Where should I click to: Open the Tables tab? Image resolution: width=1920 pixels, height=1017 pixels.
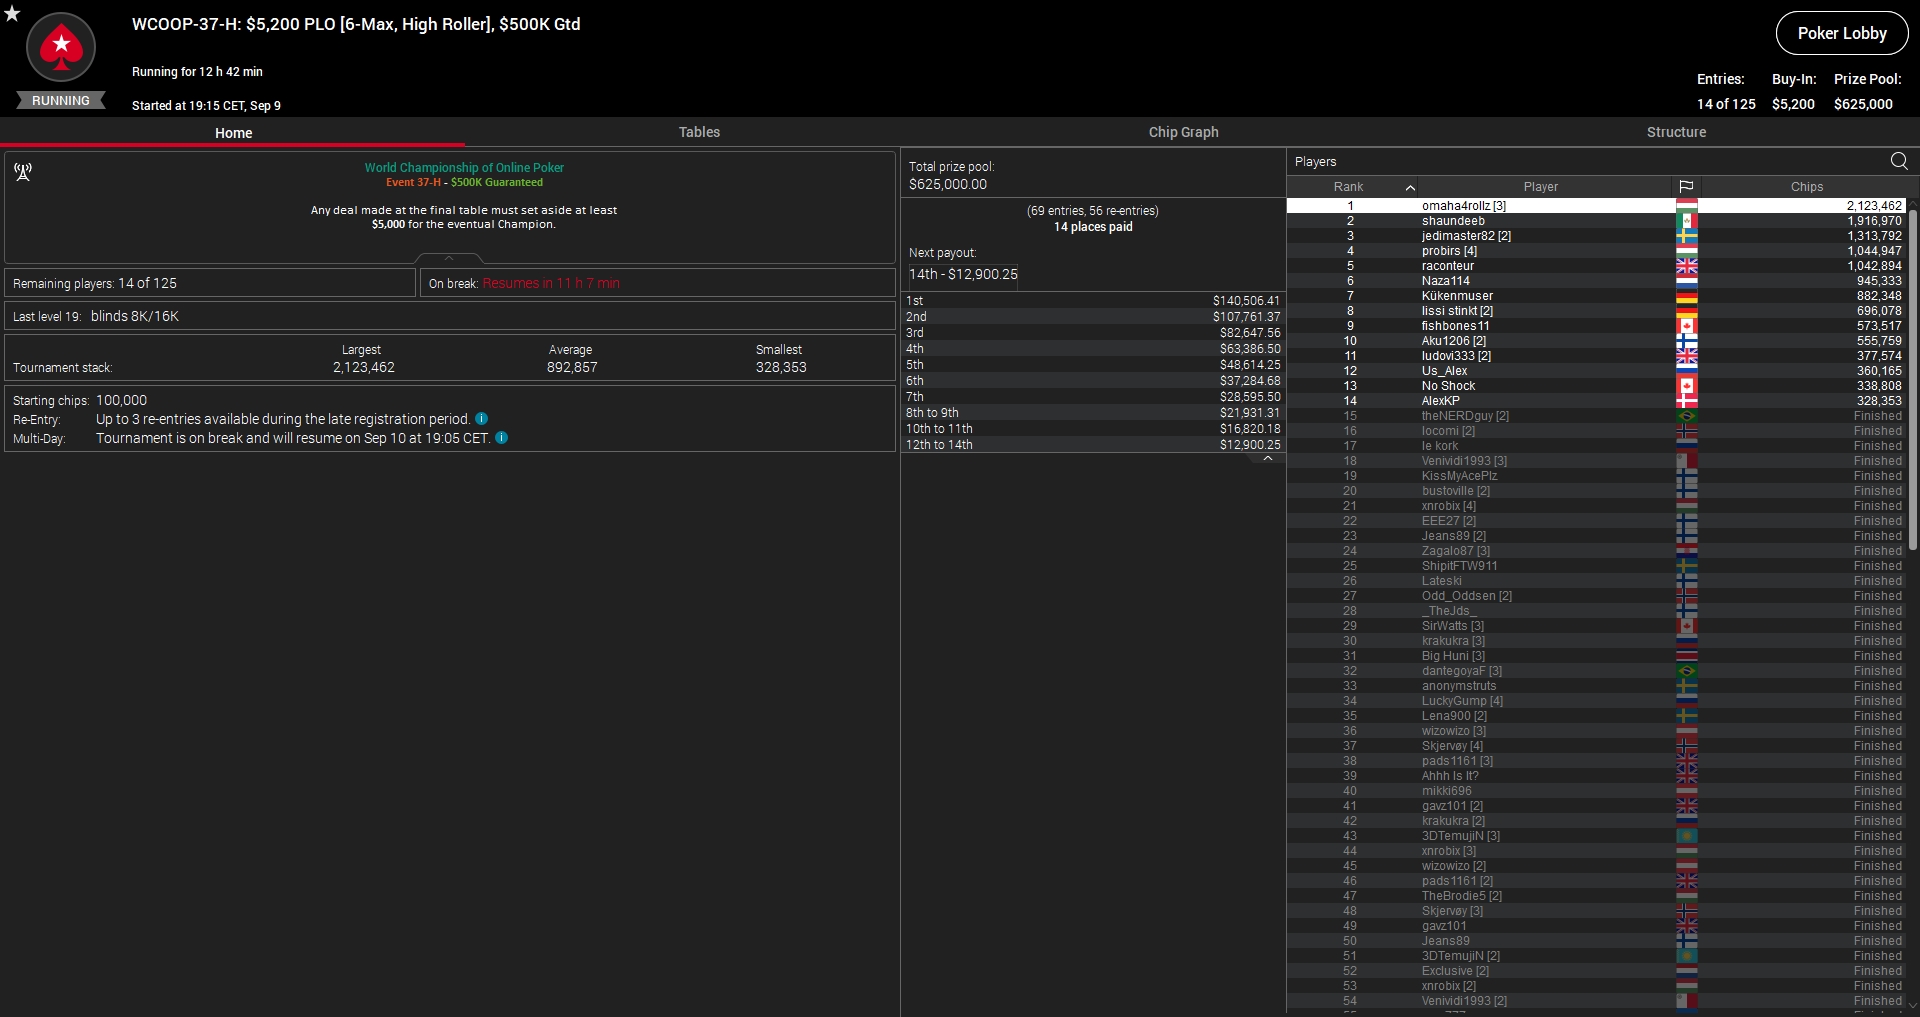(x=699, y=132)
